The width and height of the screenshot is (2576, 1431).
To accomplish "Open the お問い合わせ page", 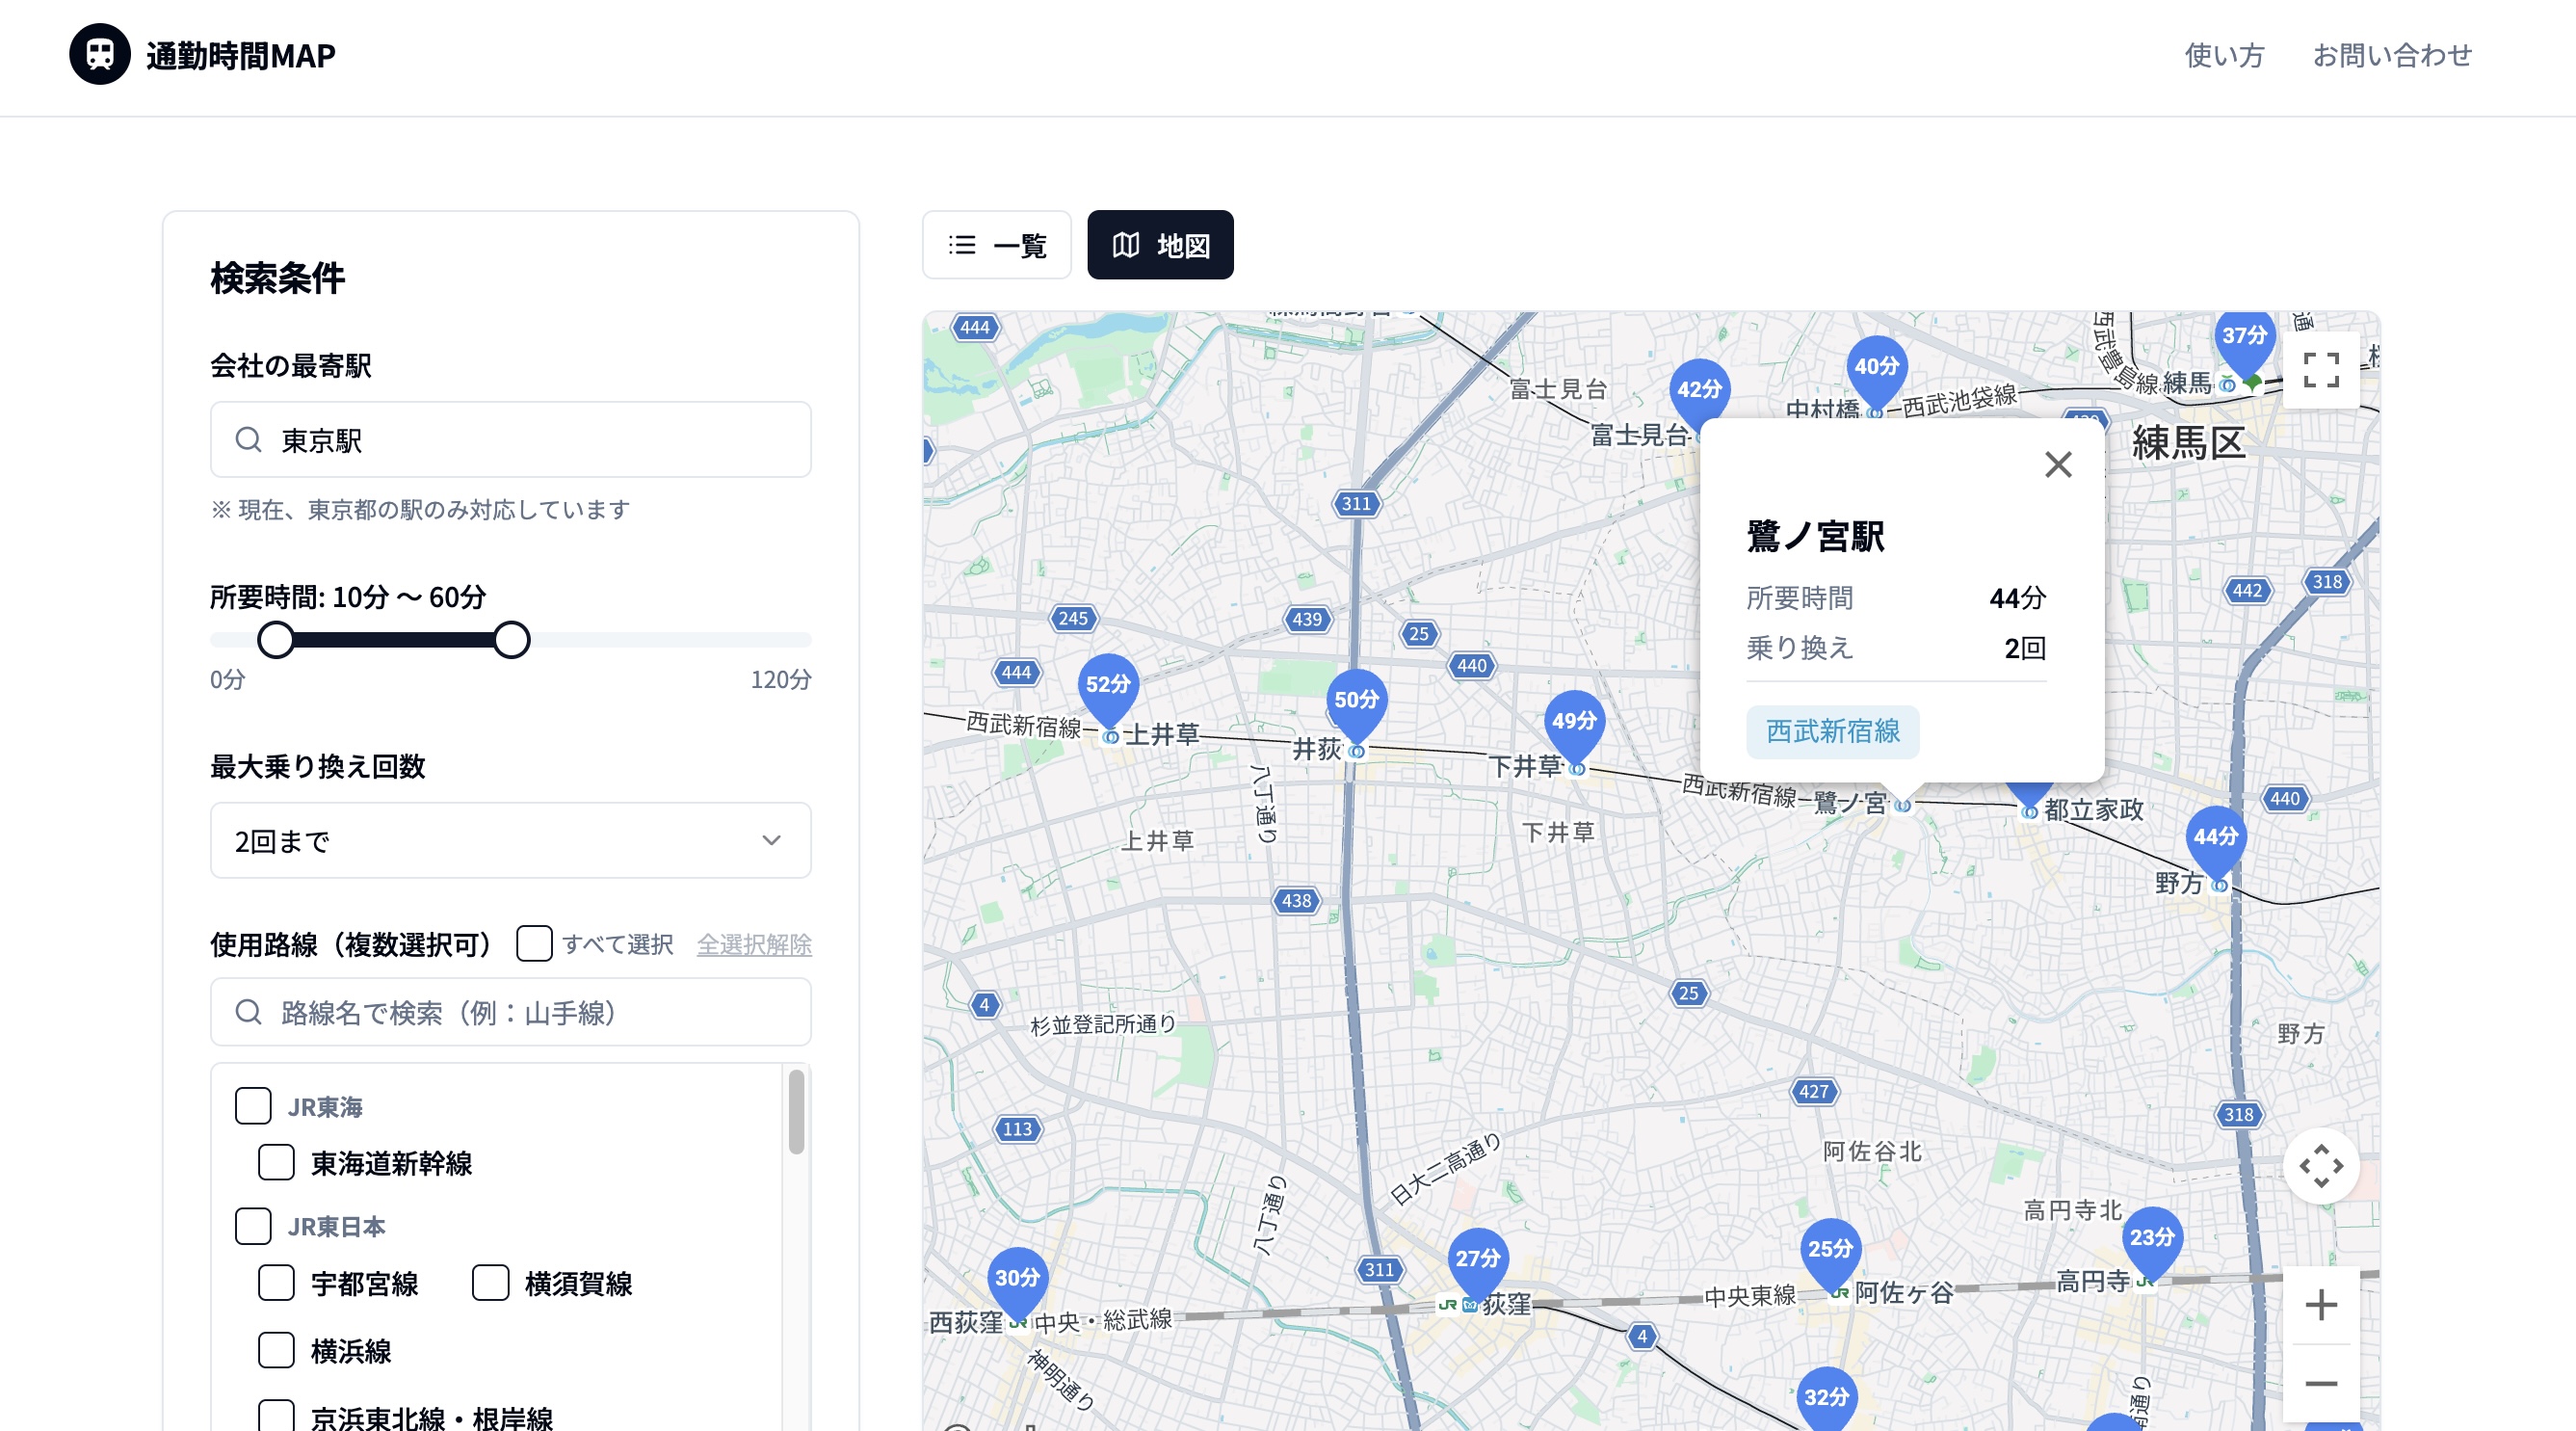I will 2393,56.
